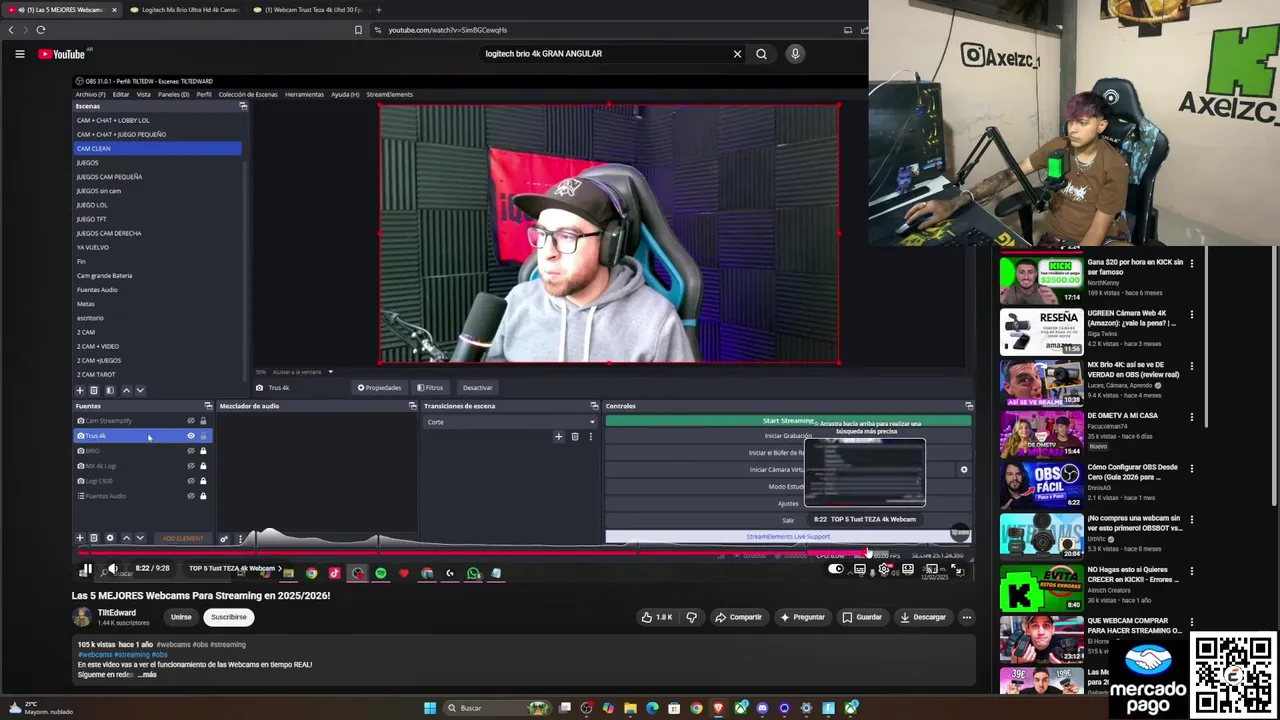Open Como Configurar OBS video thumbnail

1041,485
